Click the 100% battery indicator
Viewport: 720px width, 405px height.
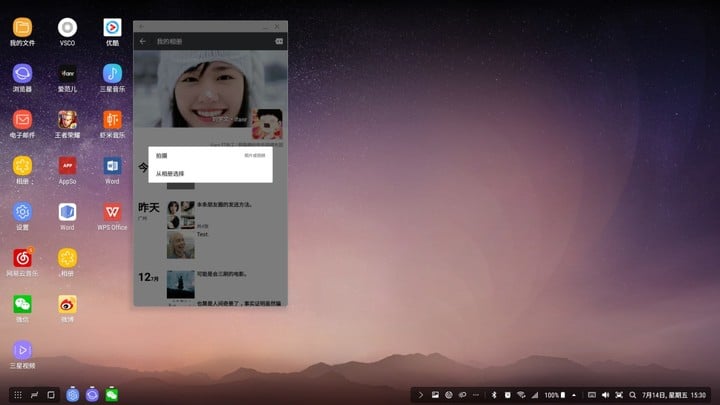[555, 395]
